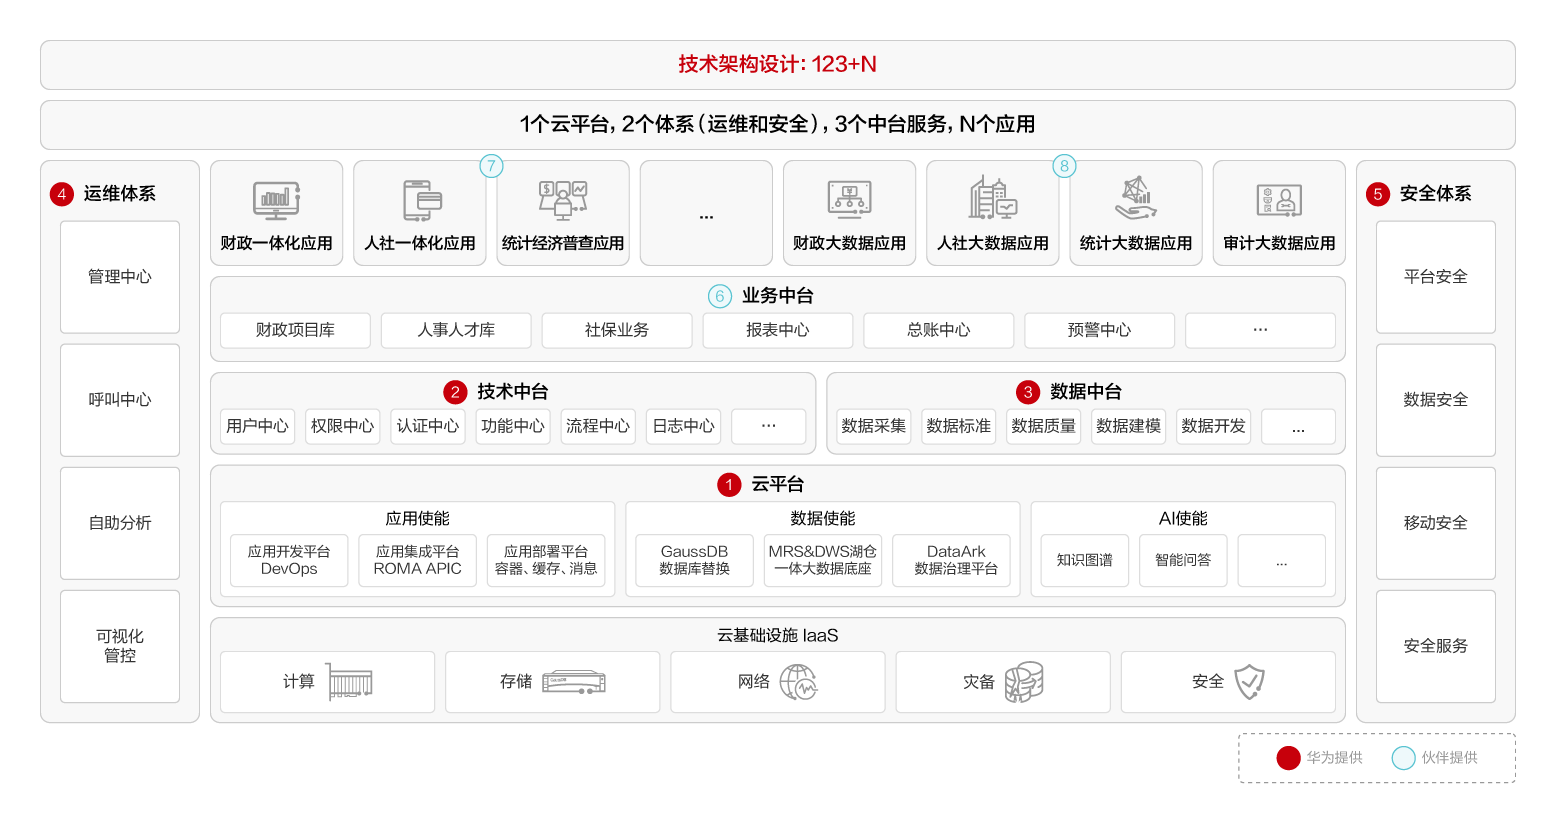Click circled number 7 badge
This screenshot has height=823, width=1556.
(491, 166)
